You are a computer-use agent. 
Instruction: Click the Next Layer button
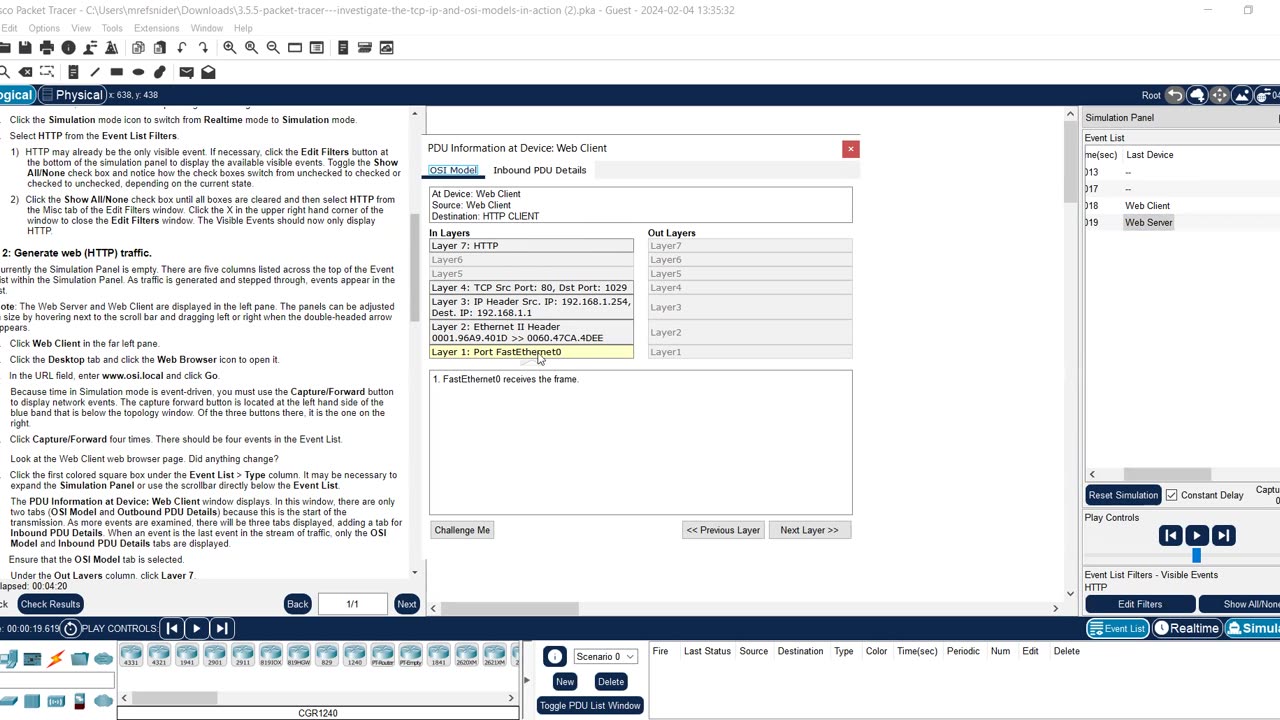(809, 530)
